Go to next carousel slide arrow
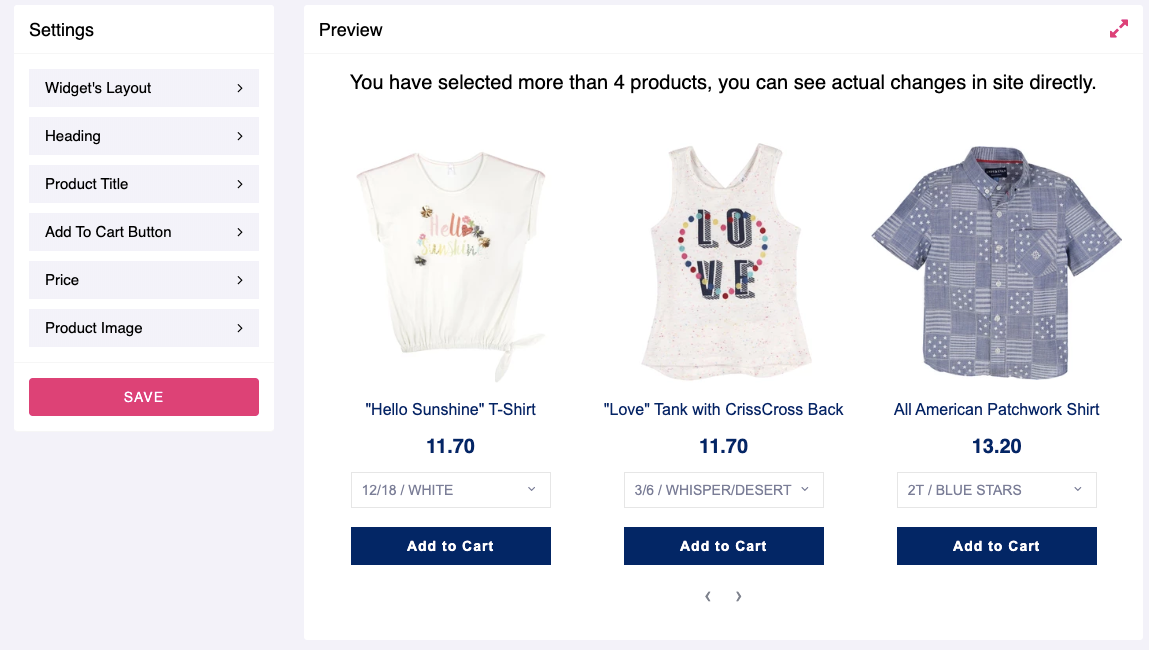1149x650 pixels. (x=739, y=597)
